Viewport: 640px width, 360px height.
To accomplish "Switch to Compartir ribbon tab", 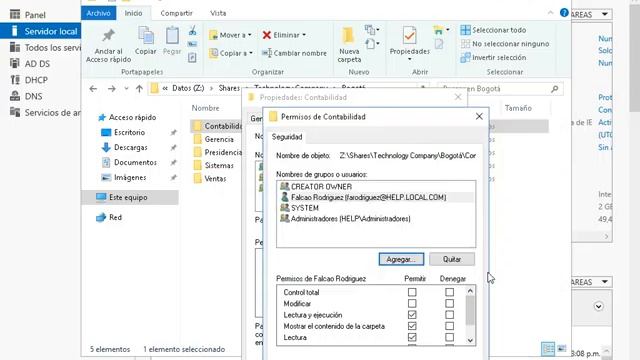I will click(176, 13).
